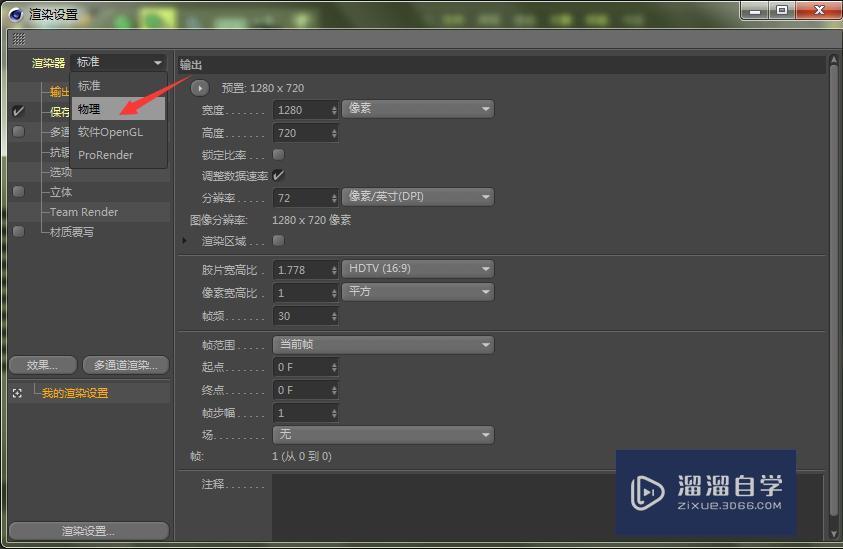Click the 起点 field showing 0 F
This screenshot has width=843, height=549.
point(301,367)
